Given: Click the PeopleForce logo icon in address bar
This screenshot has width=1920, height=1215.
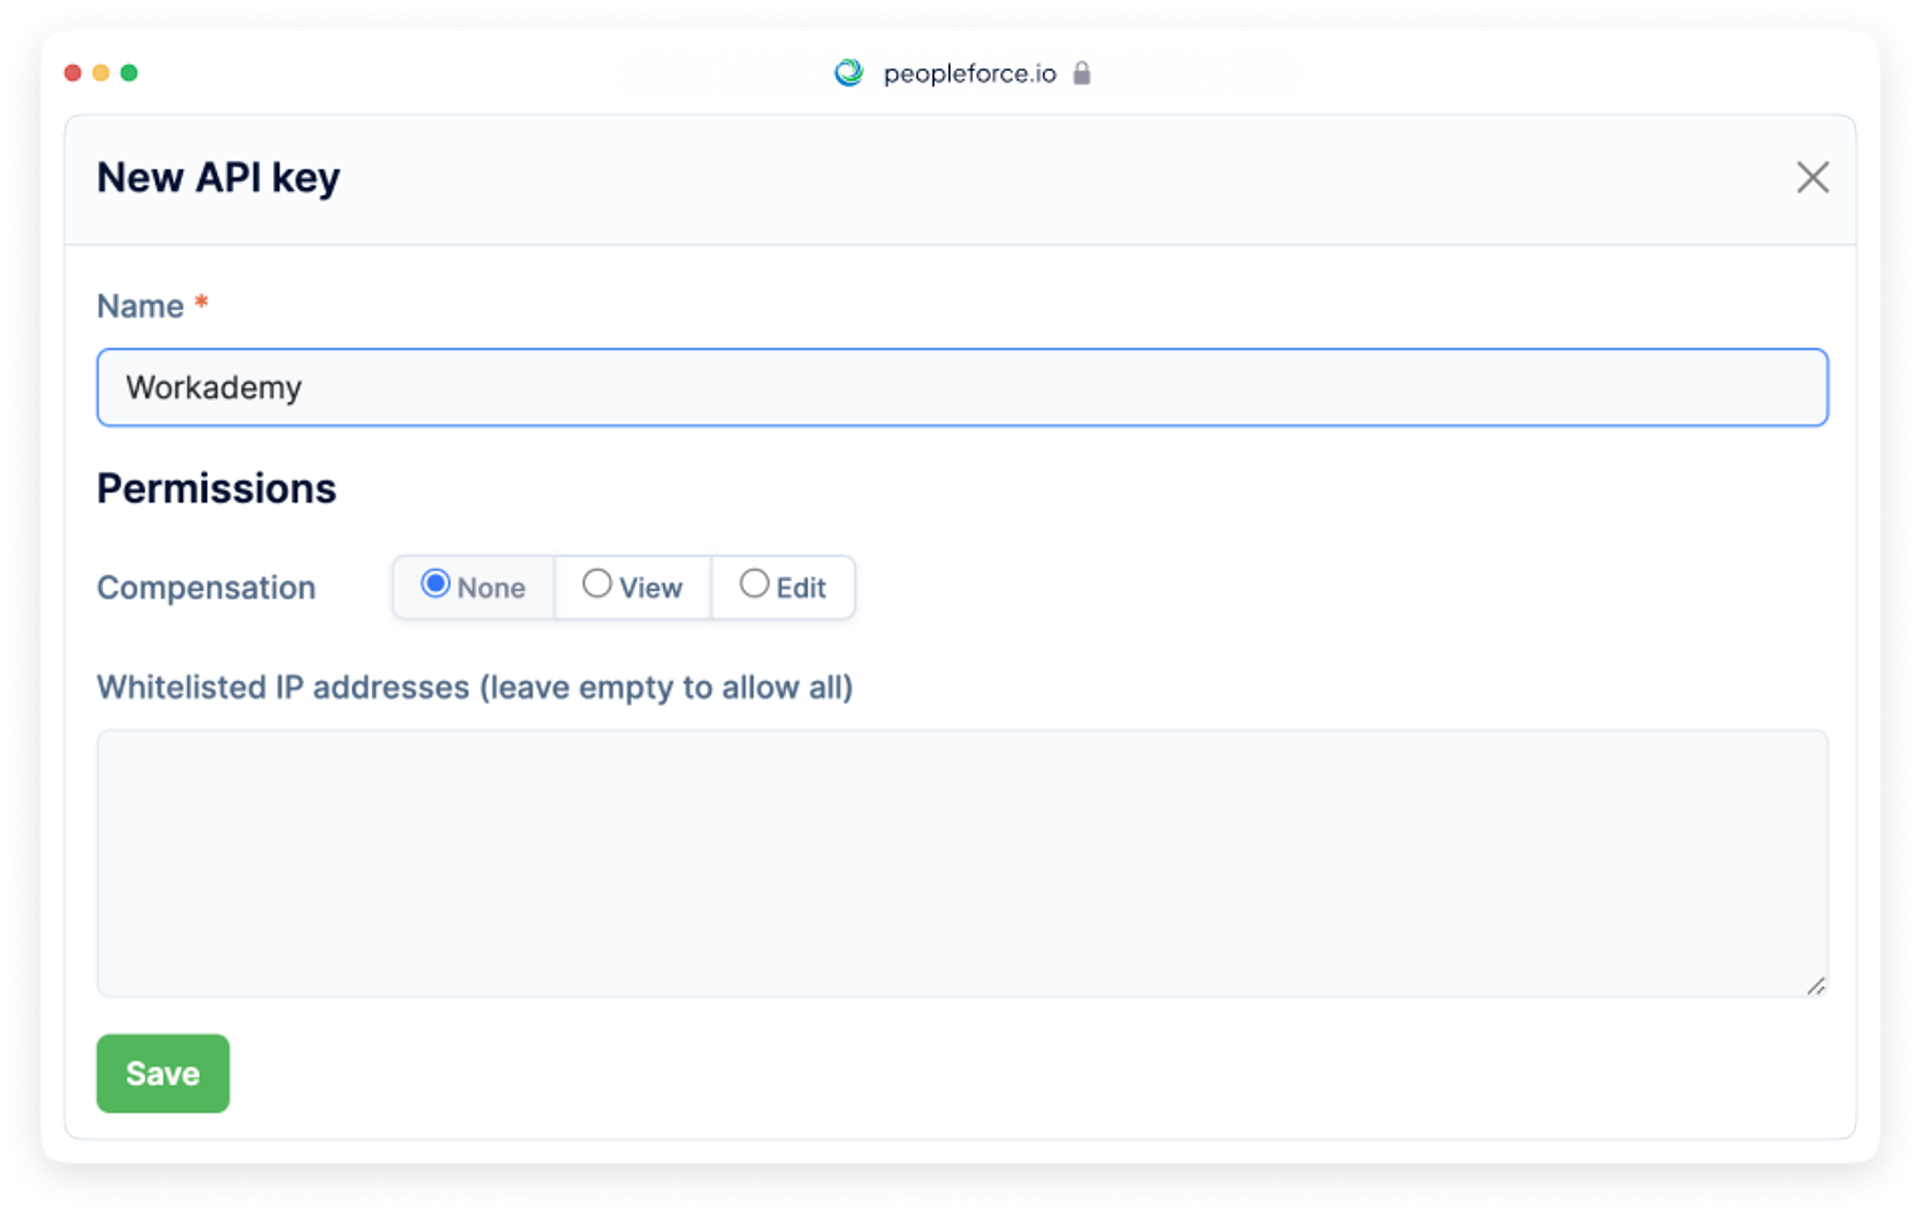Looking at the screenshot, I should pyautogui.click(x=849, y=73).
